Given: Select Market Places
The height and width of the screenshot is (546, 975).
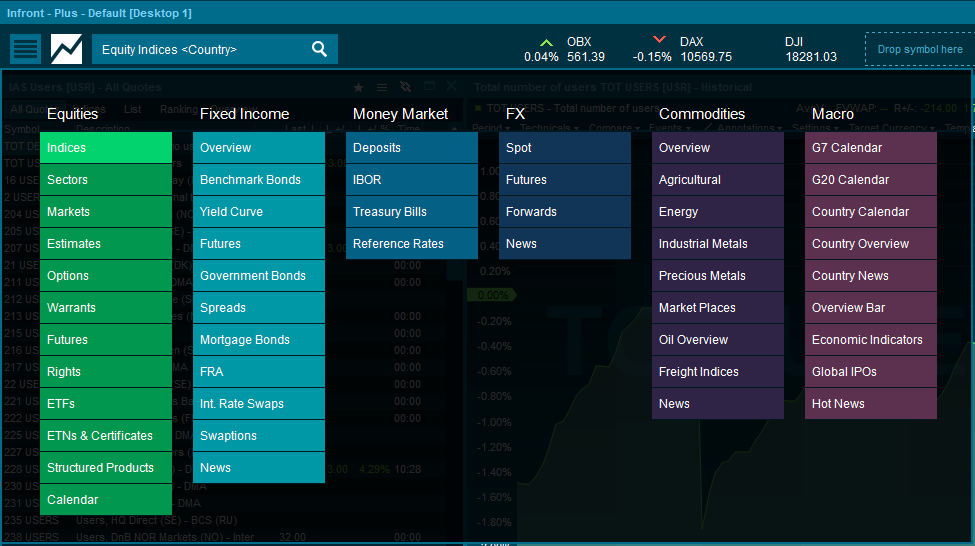Looking at the screenshot, I should coord(718,308).
